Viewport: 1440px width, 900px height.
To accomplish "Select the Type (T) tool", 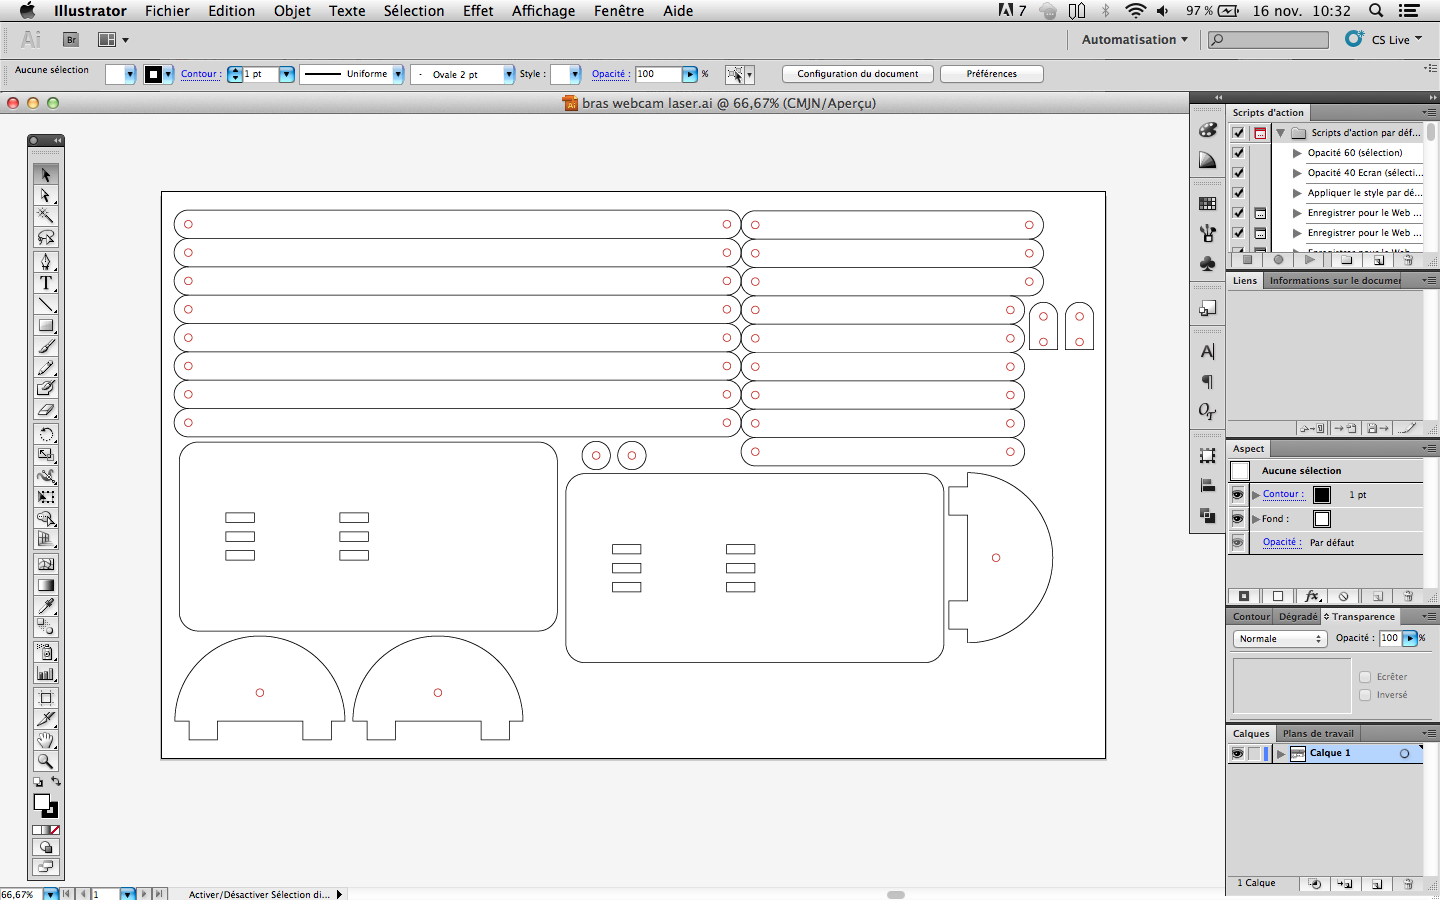I will click(46, 283).
